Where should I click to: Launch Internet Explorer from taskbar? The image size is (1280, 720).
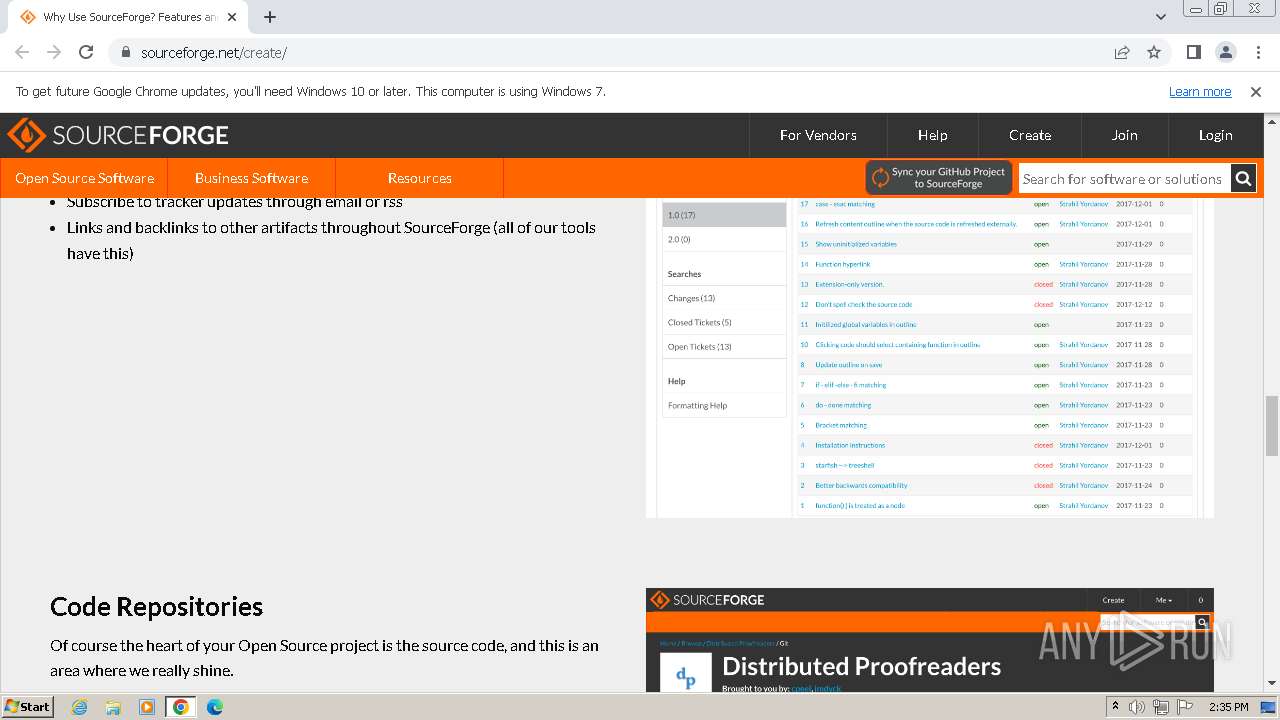click(x=80, y=707)
